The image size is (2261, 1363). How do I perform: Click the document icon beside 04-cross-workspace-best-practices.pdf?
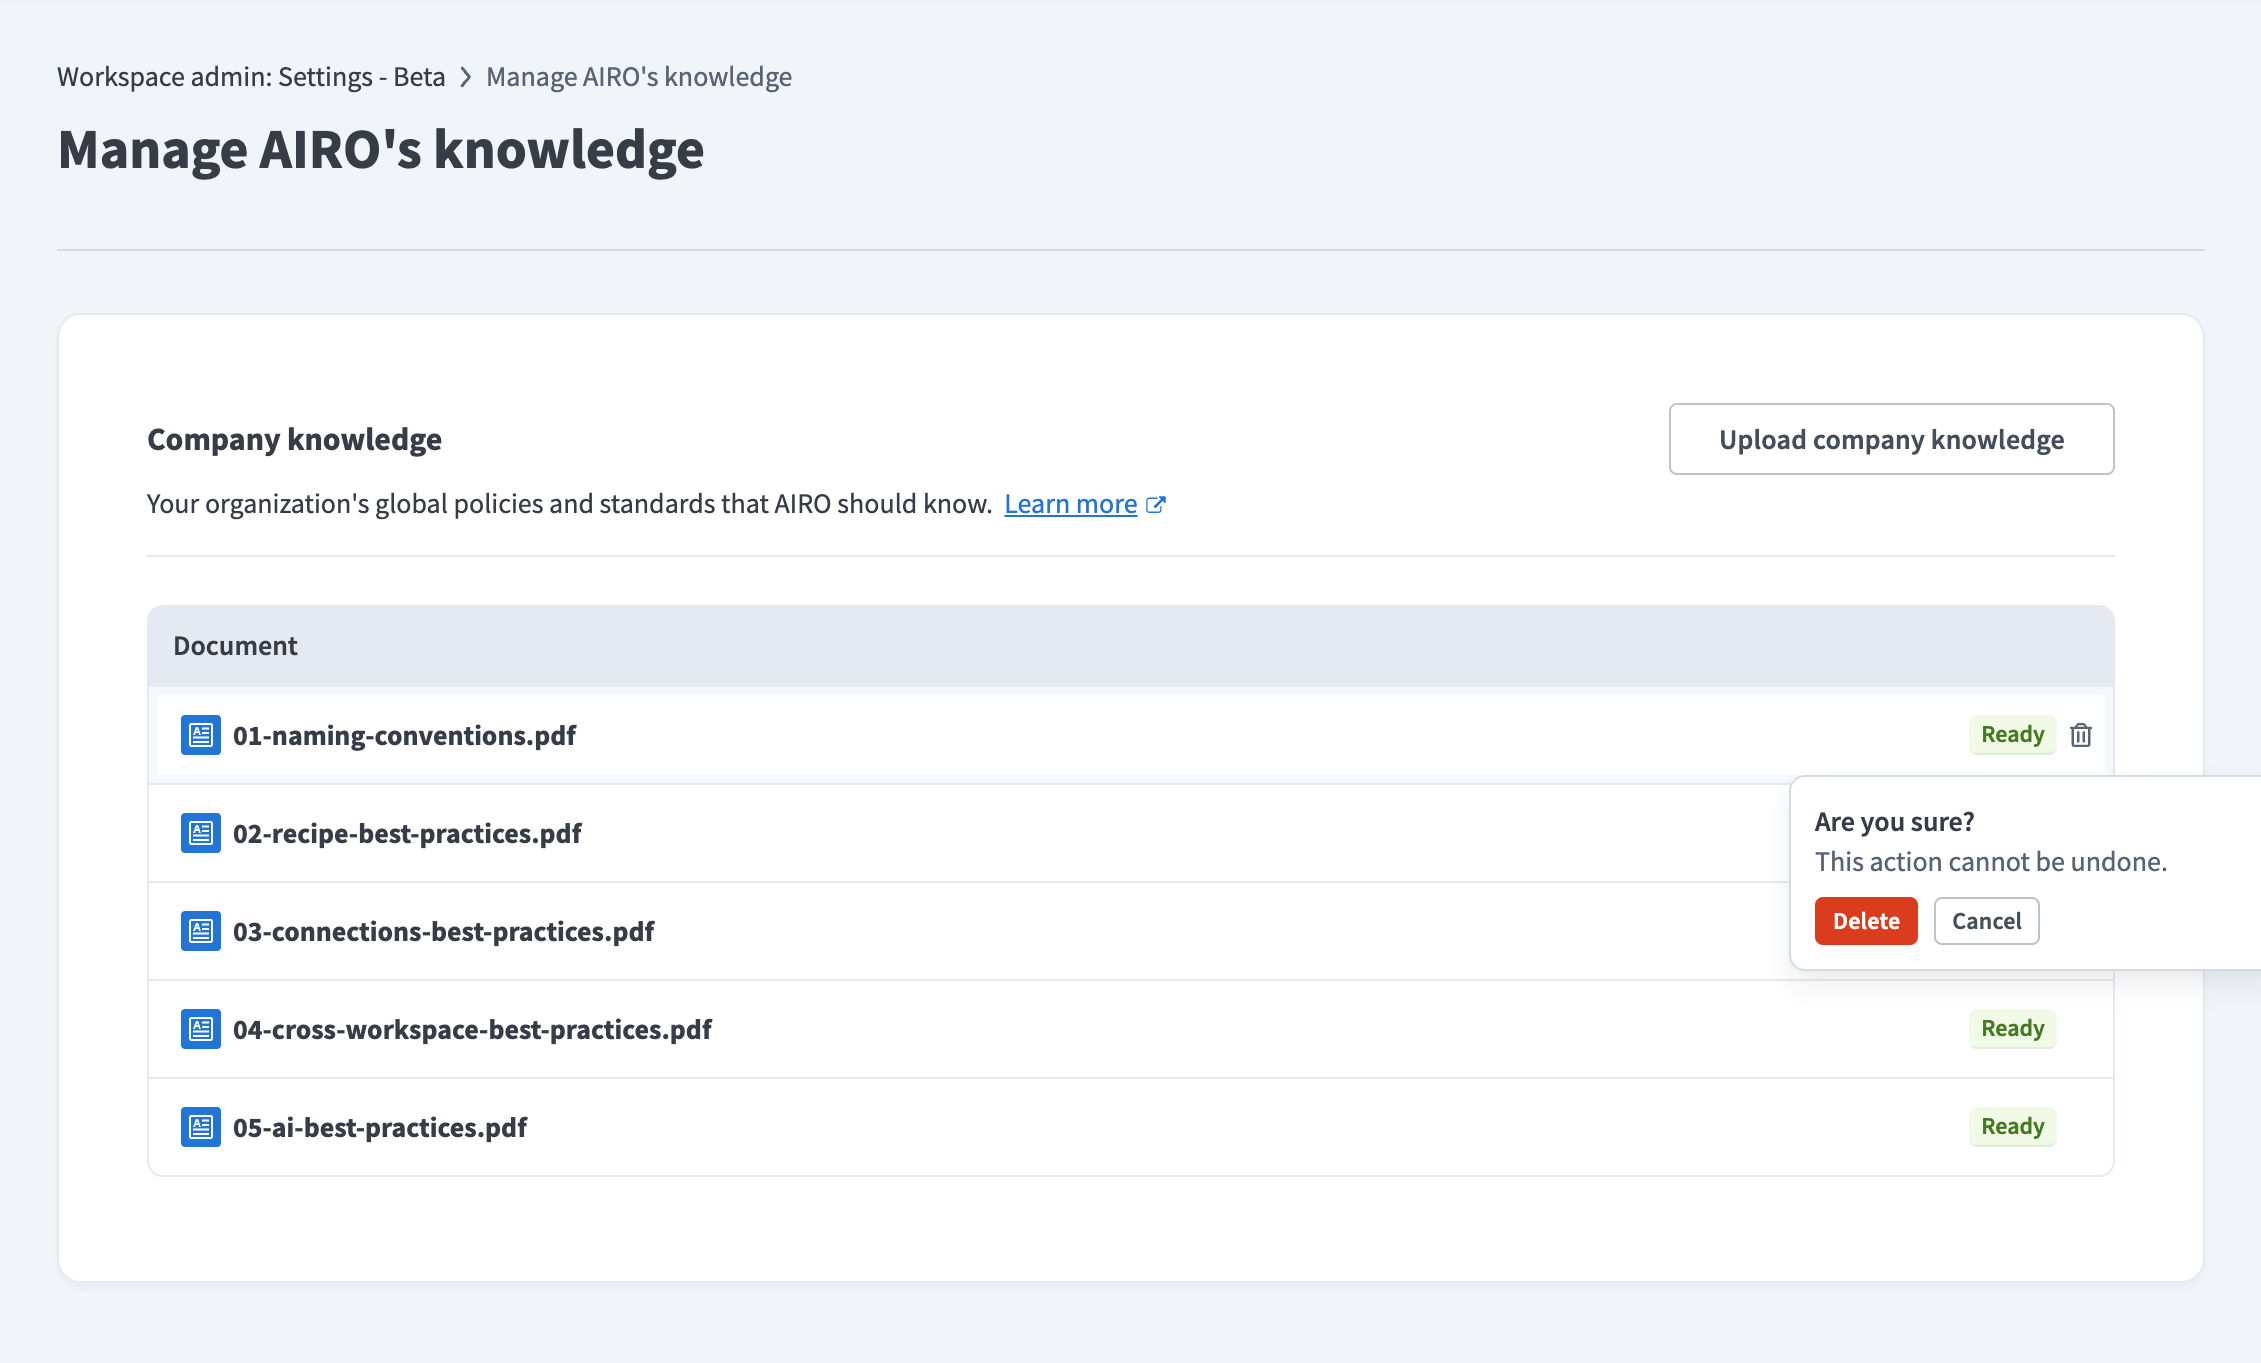point(201,1029)
